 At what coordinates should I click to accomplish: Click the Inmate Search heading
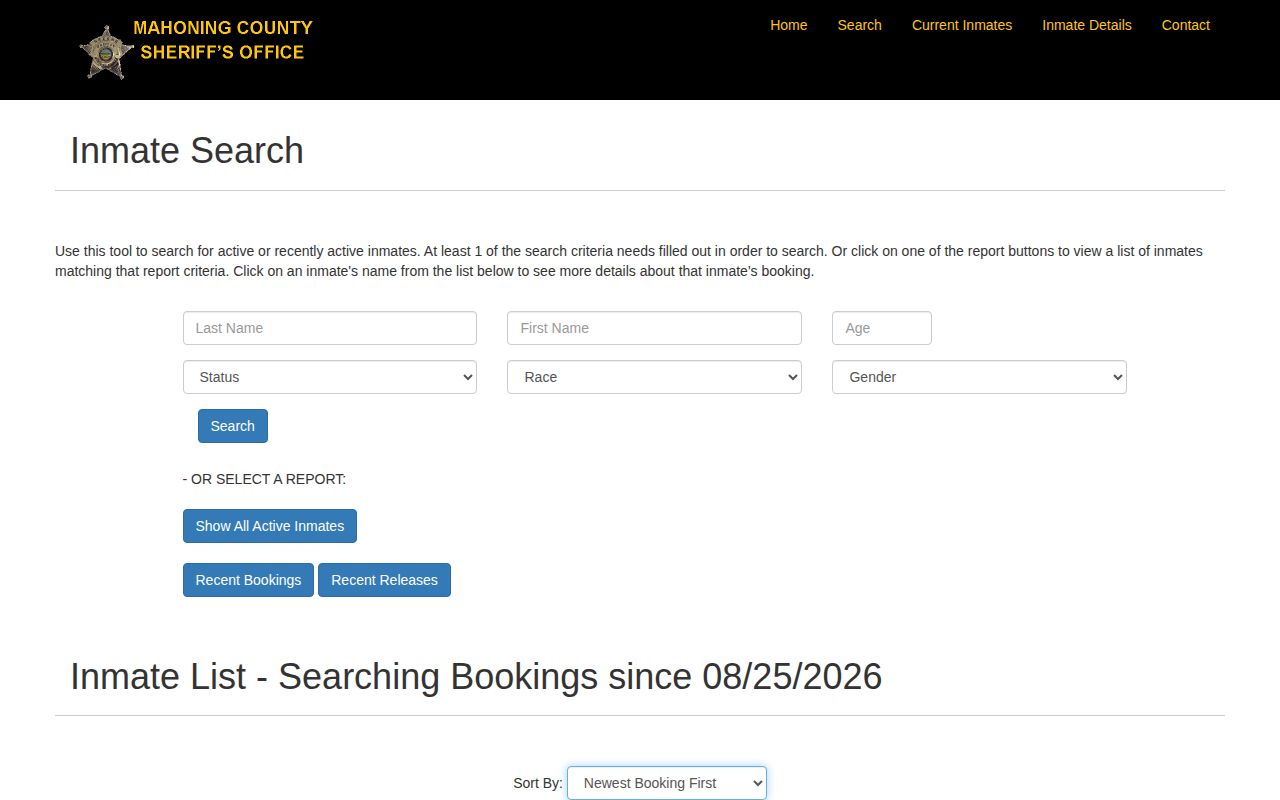187,151
